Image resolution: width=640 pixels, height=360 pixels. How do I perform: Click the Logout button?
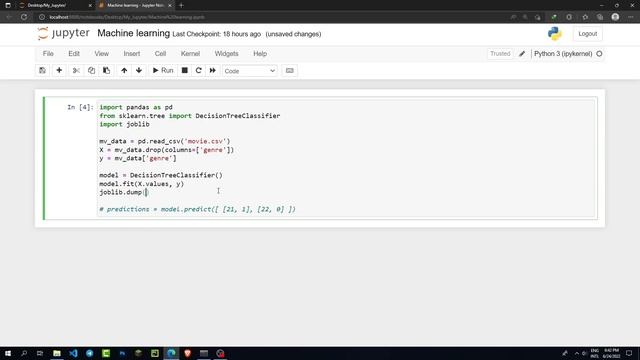pos(587,34)
